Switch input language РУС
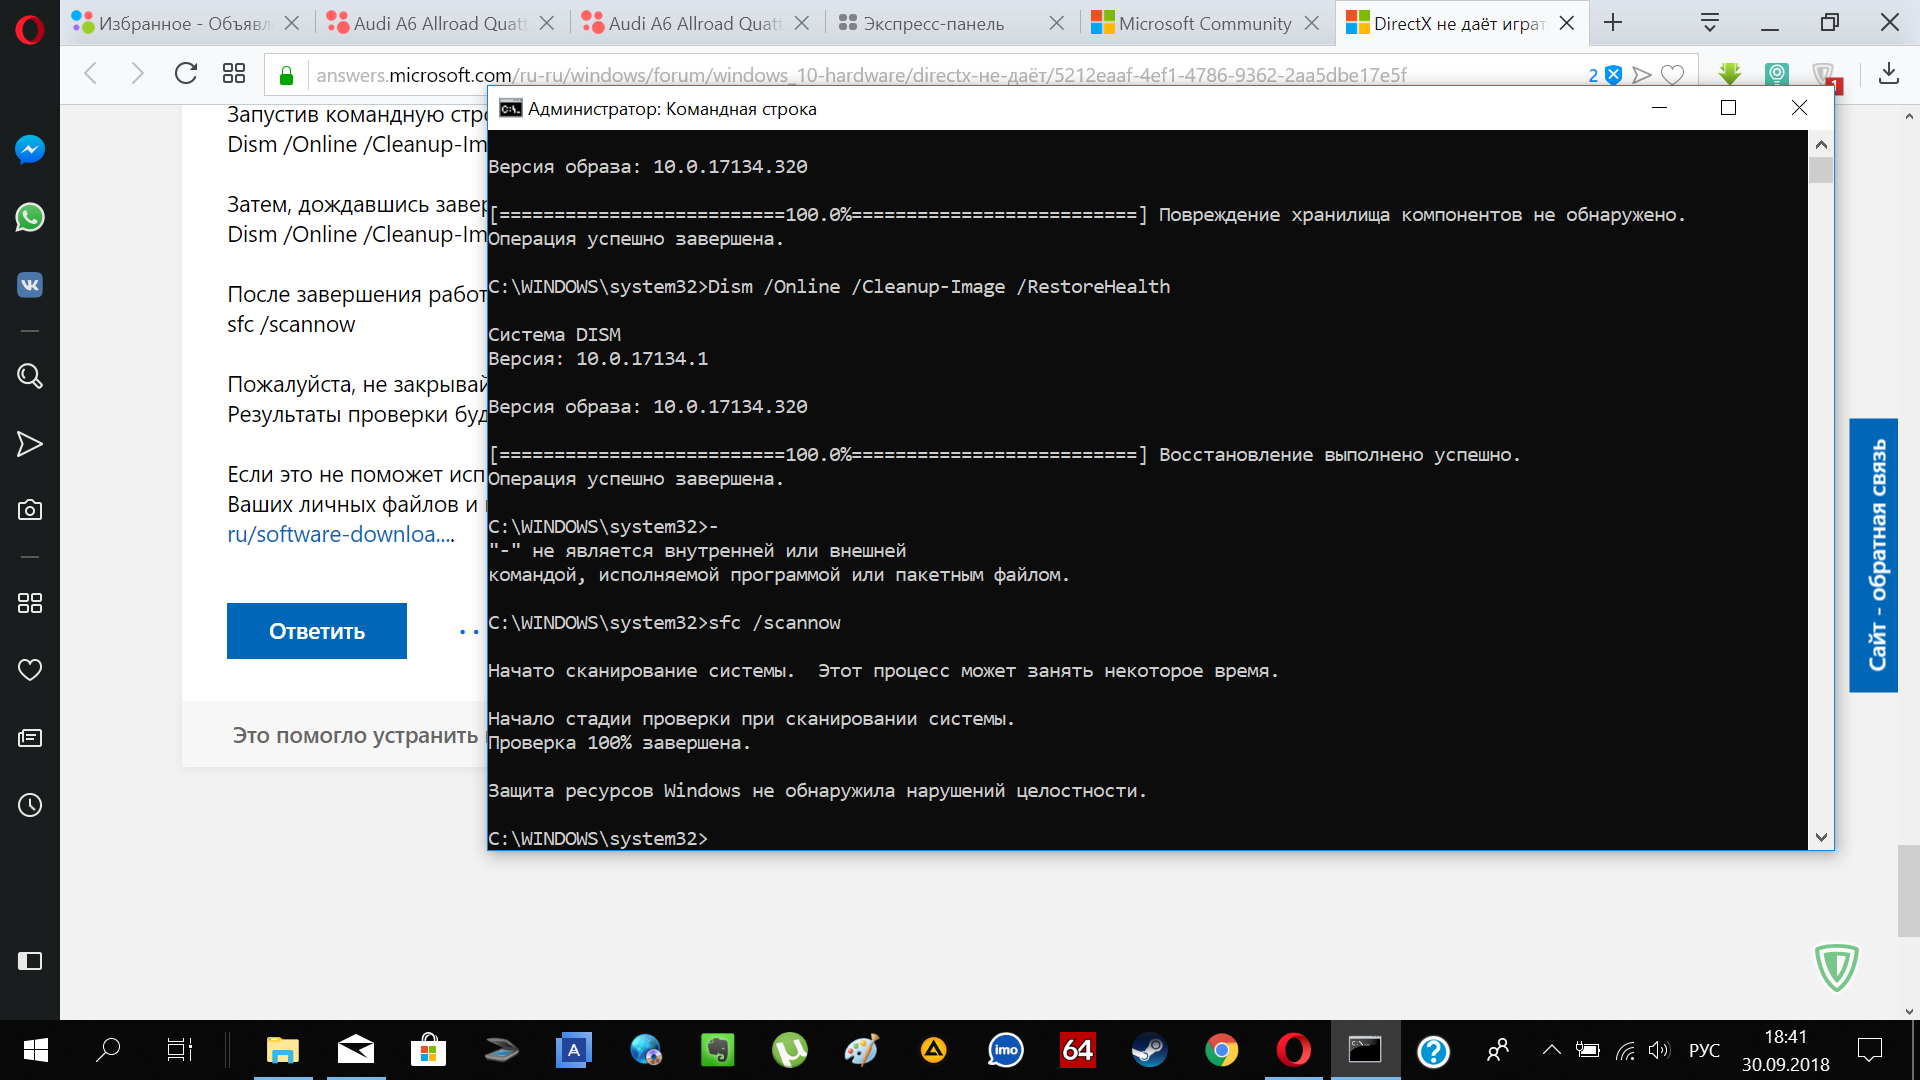The width and height of the screenshot is (1920, 1080). coord(1704,1050)
